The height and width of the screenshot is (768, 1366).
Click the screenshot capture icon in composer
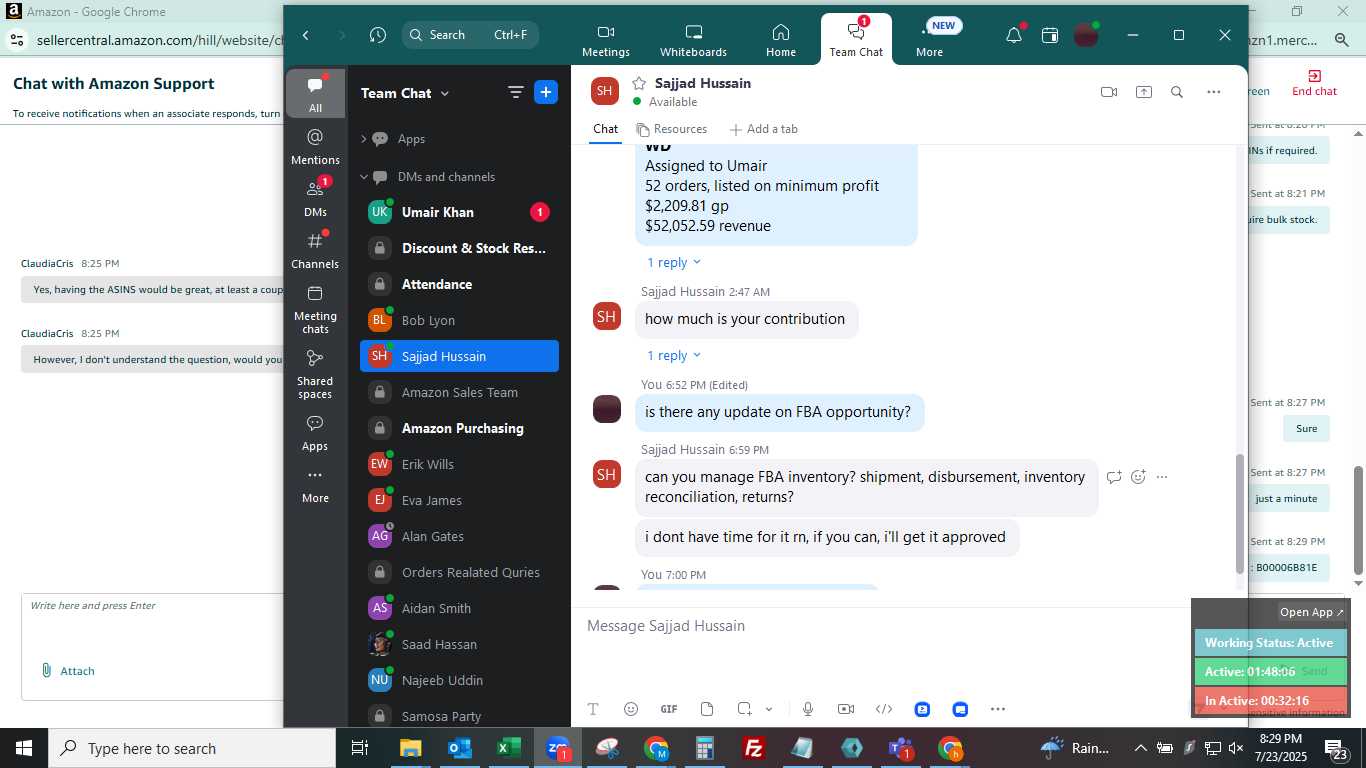click(744, 709)
